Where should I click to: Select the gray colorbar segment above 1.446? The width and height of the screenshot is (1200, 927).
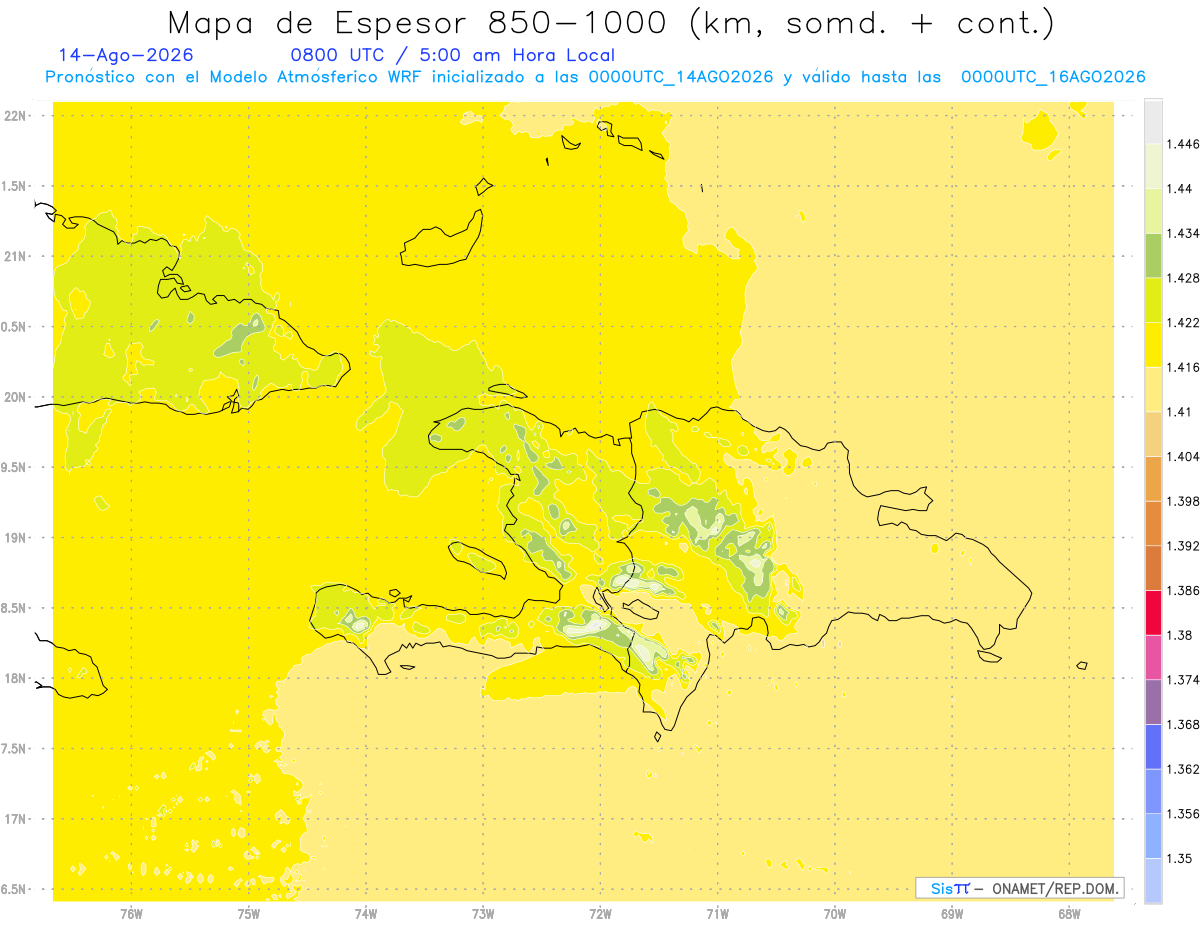pos(1153,121)
